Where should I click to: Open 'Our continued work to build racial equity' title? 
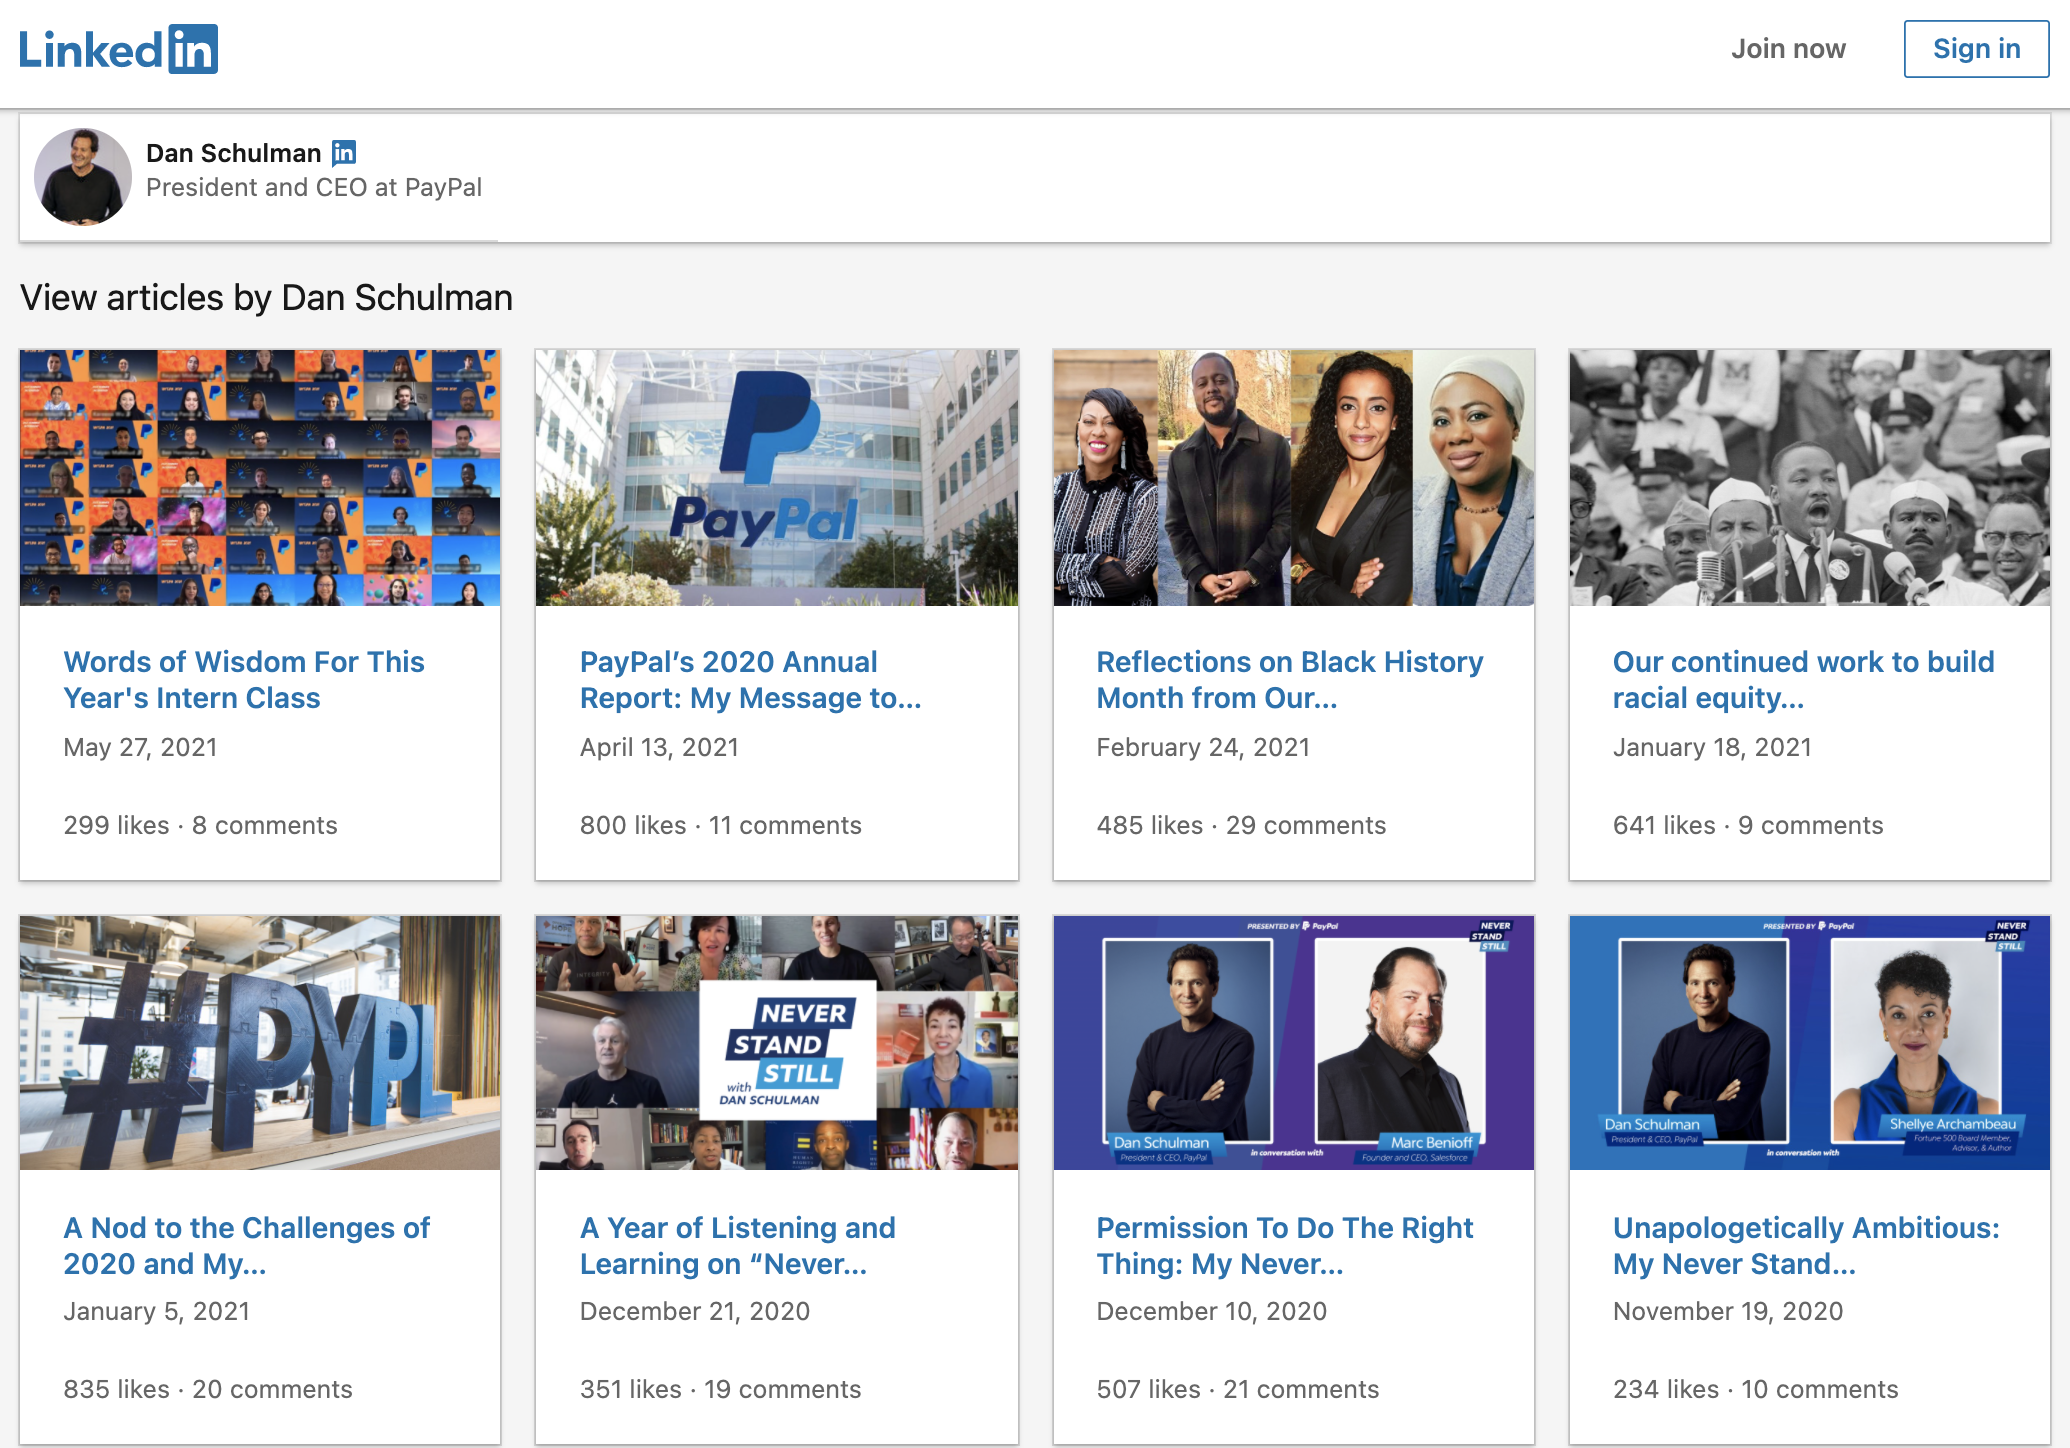click(1803, 680)
